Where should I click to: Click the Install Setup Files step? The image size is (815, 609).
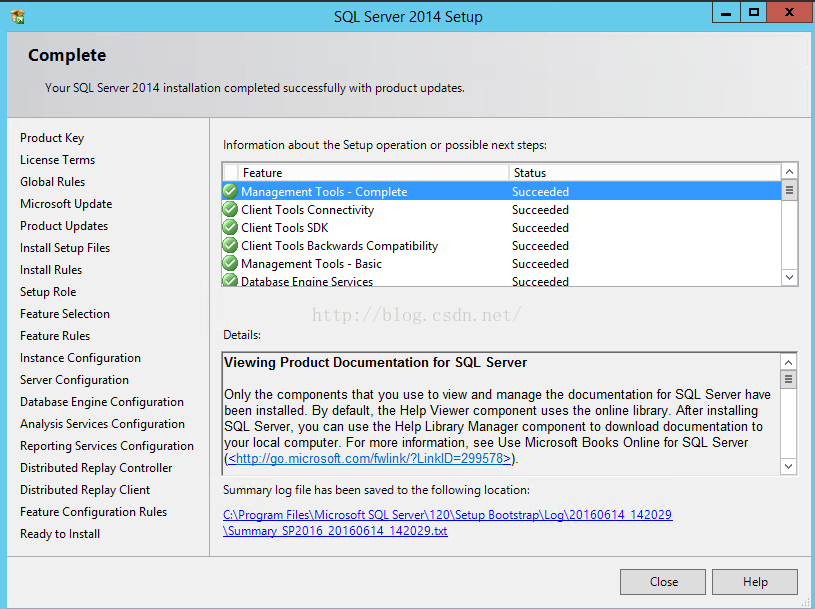[x=65, y=248]
